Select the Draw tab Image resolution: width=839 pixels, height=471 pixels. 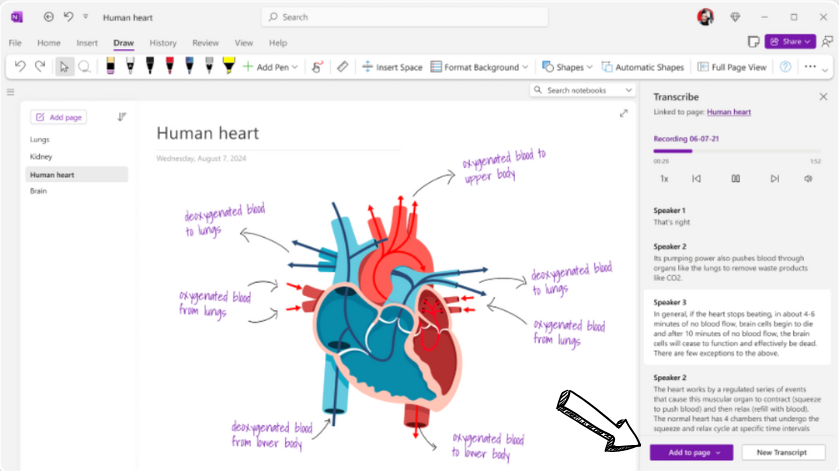pyautogui.click(x=124, y=43)
